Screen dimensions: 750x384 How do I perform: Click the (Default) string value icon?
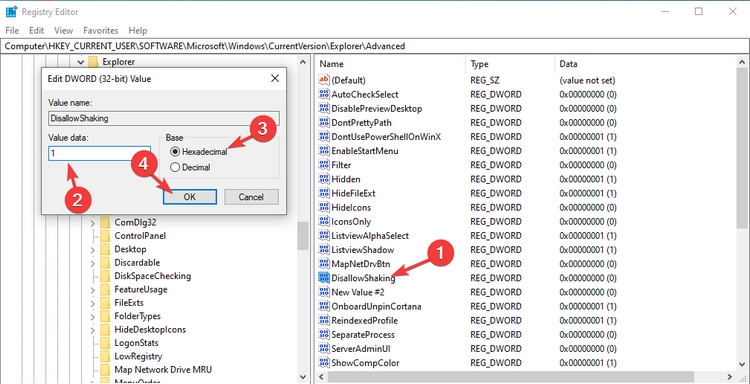[324, 80]
